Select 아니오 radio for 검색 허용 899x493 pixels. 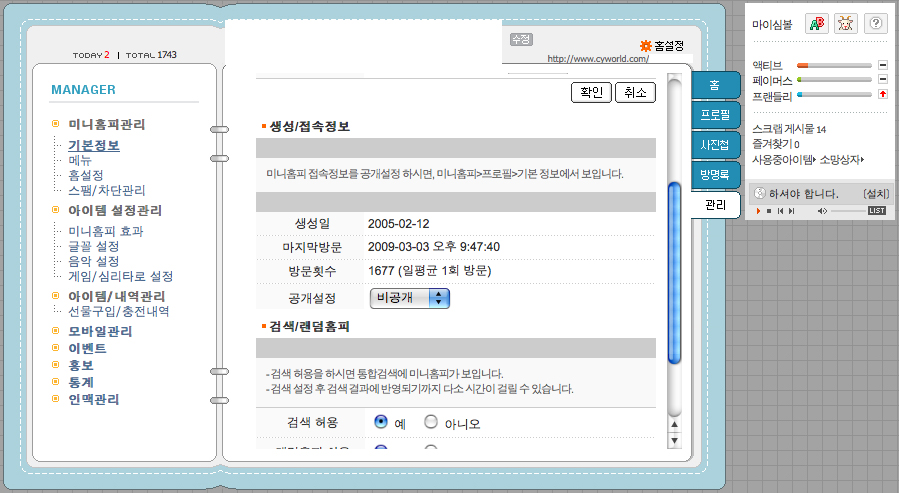coord(431,422)
